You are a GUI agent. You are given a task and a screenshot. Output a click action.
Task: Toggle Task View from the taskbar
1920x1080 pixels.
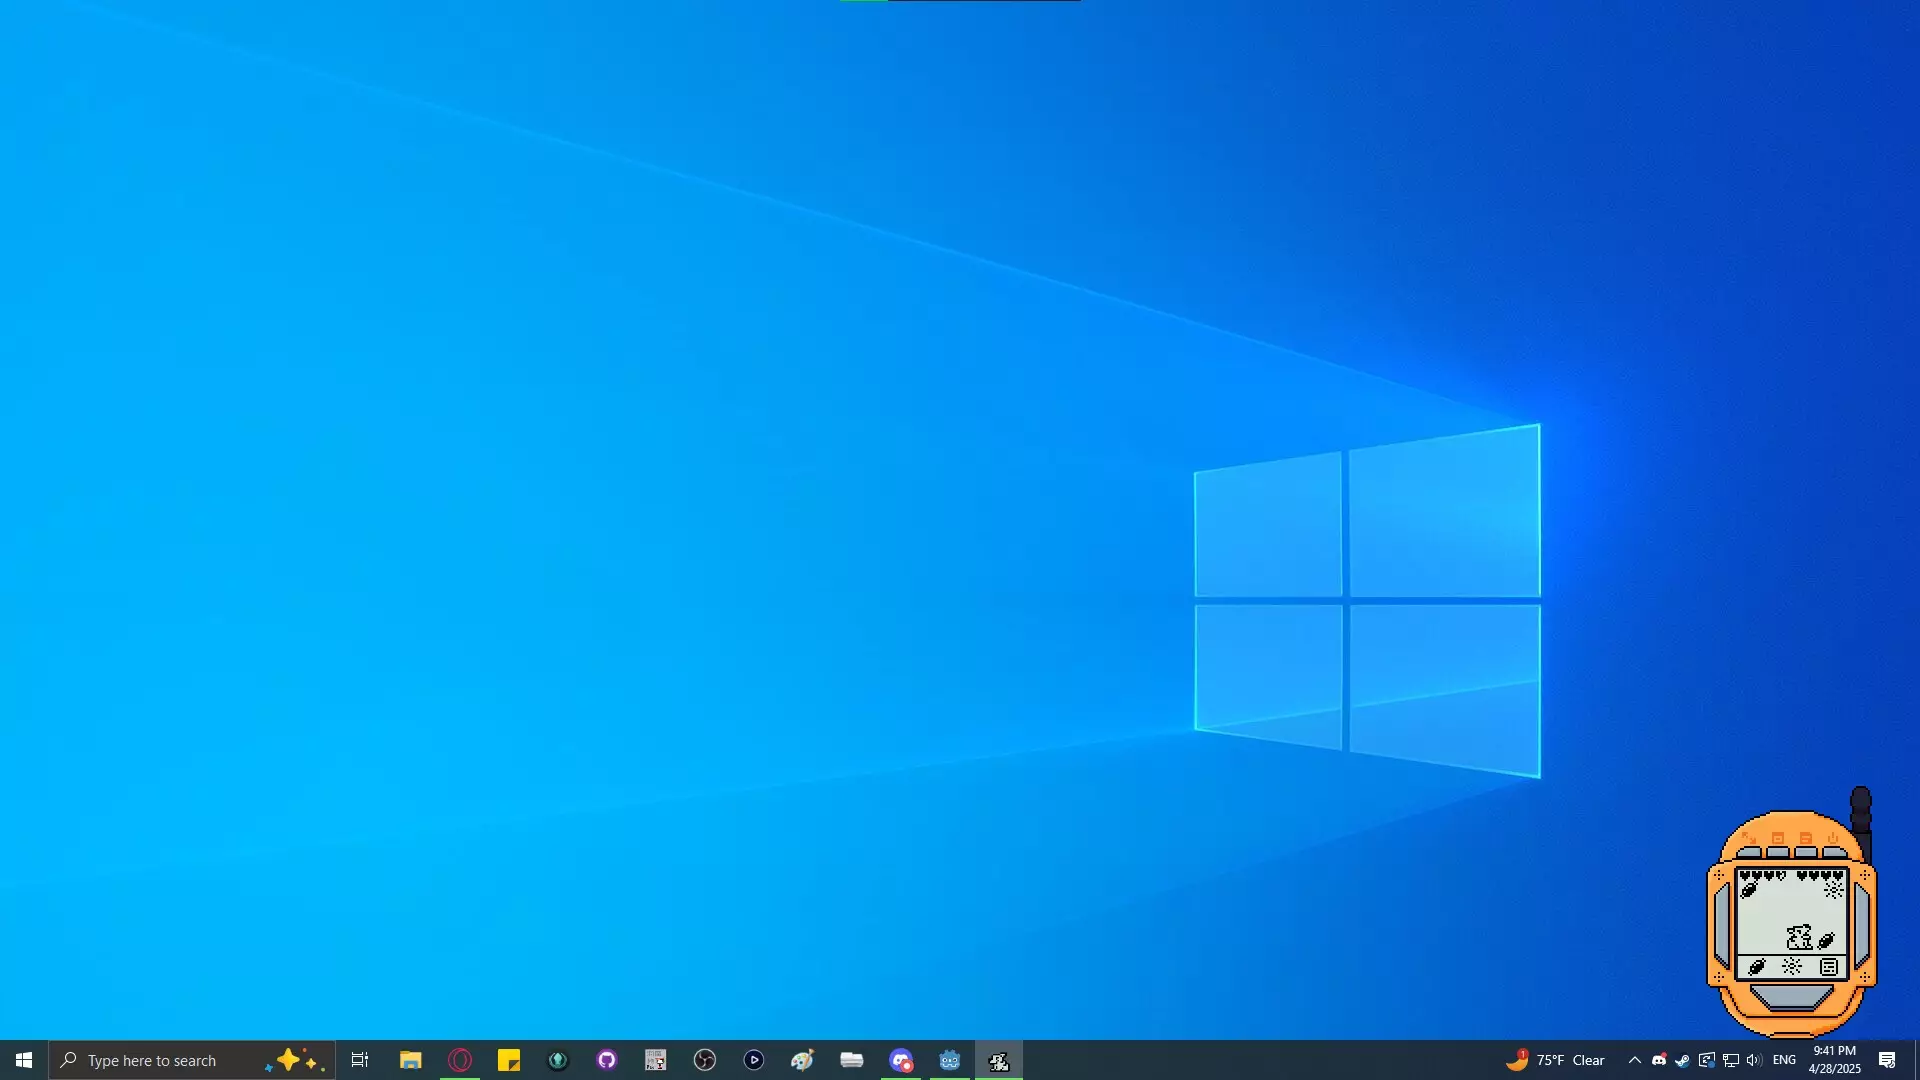pyautogui.click(x=360, y=1060)
